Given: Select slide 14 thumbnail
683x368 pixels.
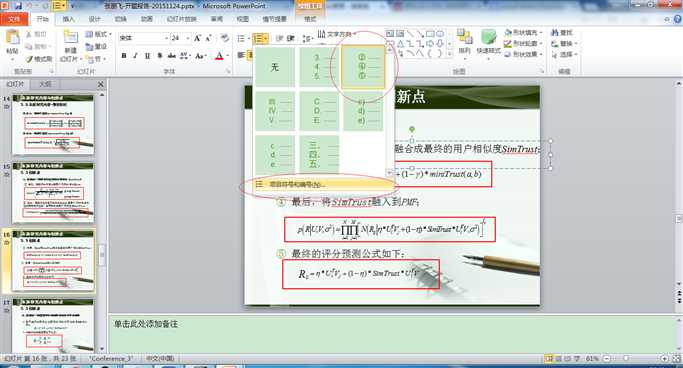Looking at the screenshot, I should click(x=53, y=125).
